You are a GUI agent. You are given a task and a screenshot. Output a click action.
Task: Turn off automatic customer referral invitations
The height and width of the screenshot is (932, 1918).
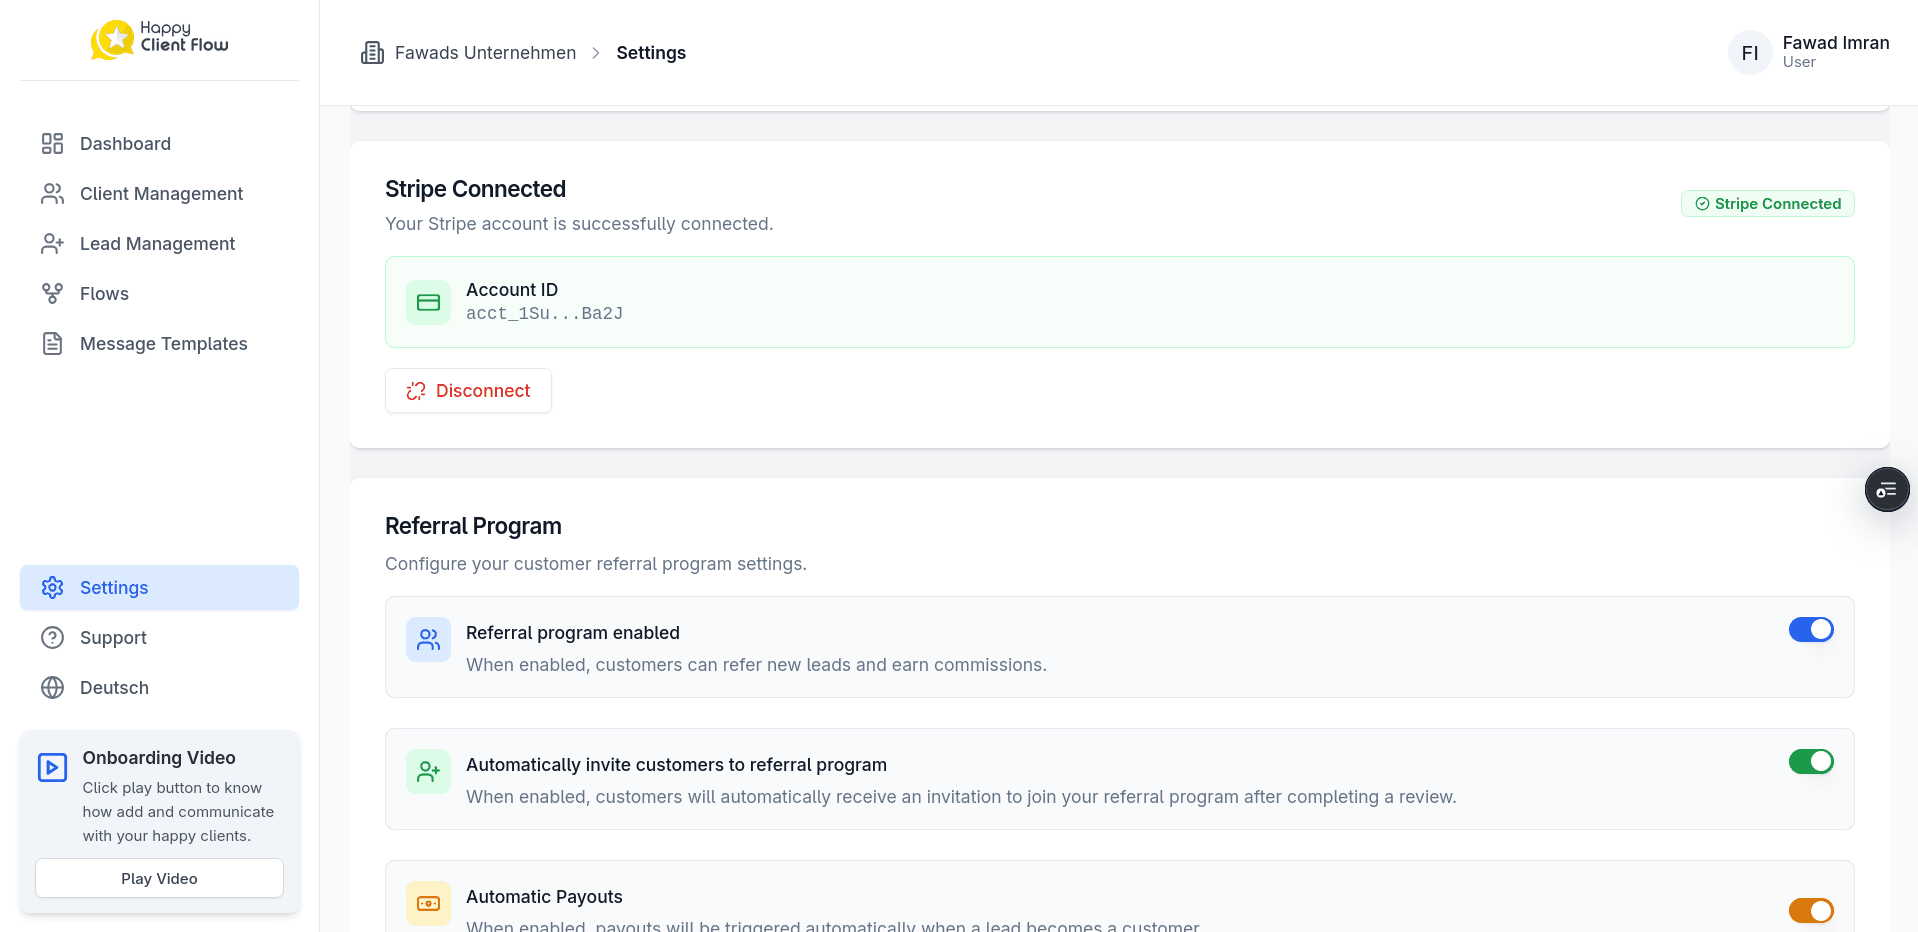pos(1811,761)
